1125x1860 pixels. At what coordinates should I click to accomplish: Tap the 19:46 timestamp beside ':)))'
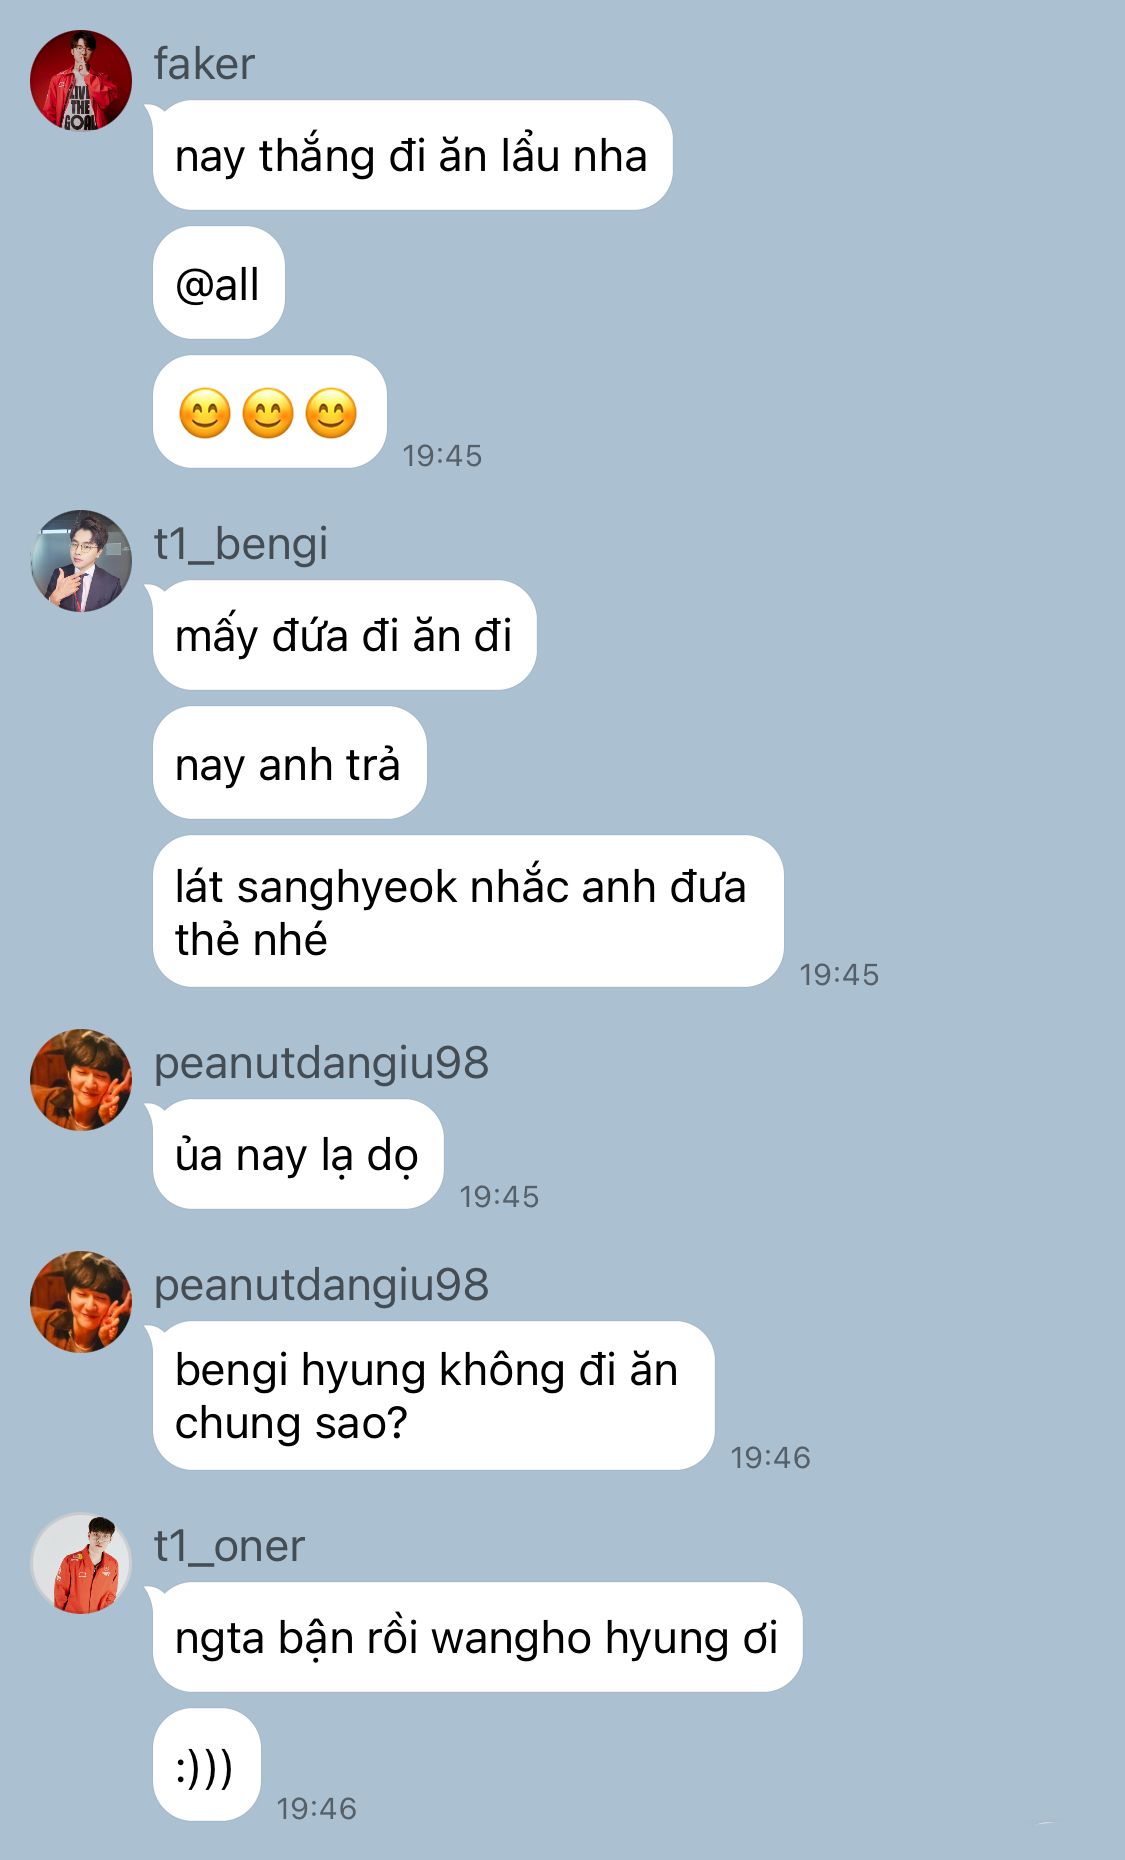click(x=316, y=1808)
